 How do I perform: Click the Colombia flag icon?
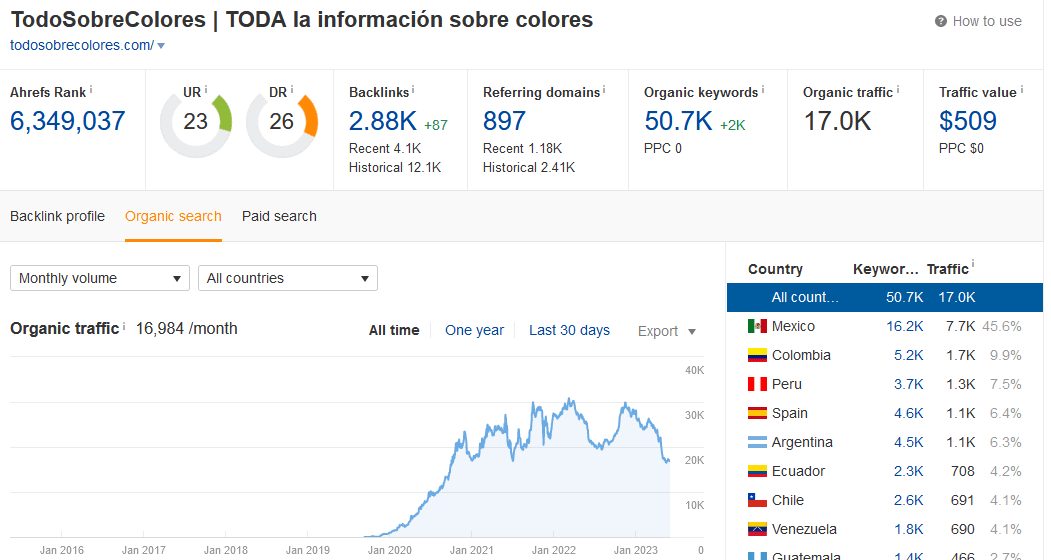click(757, 355)
